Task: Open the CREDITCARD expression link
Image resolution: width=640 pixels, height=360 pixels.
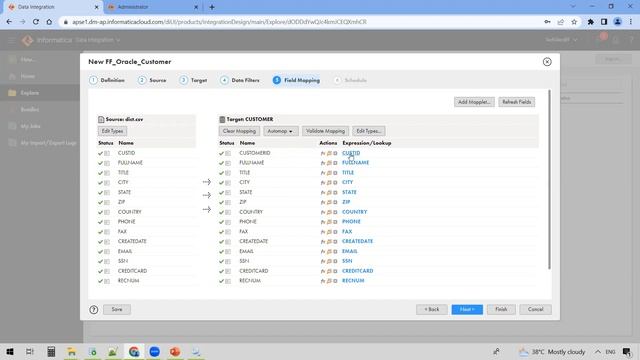Action: (x=358, y=271)
